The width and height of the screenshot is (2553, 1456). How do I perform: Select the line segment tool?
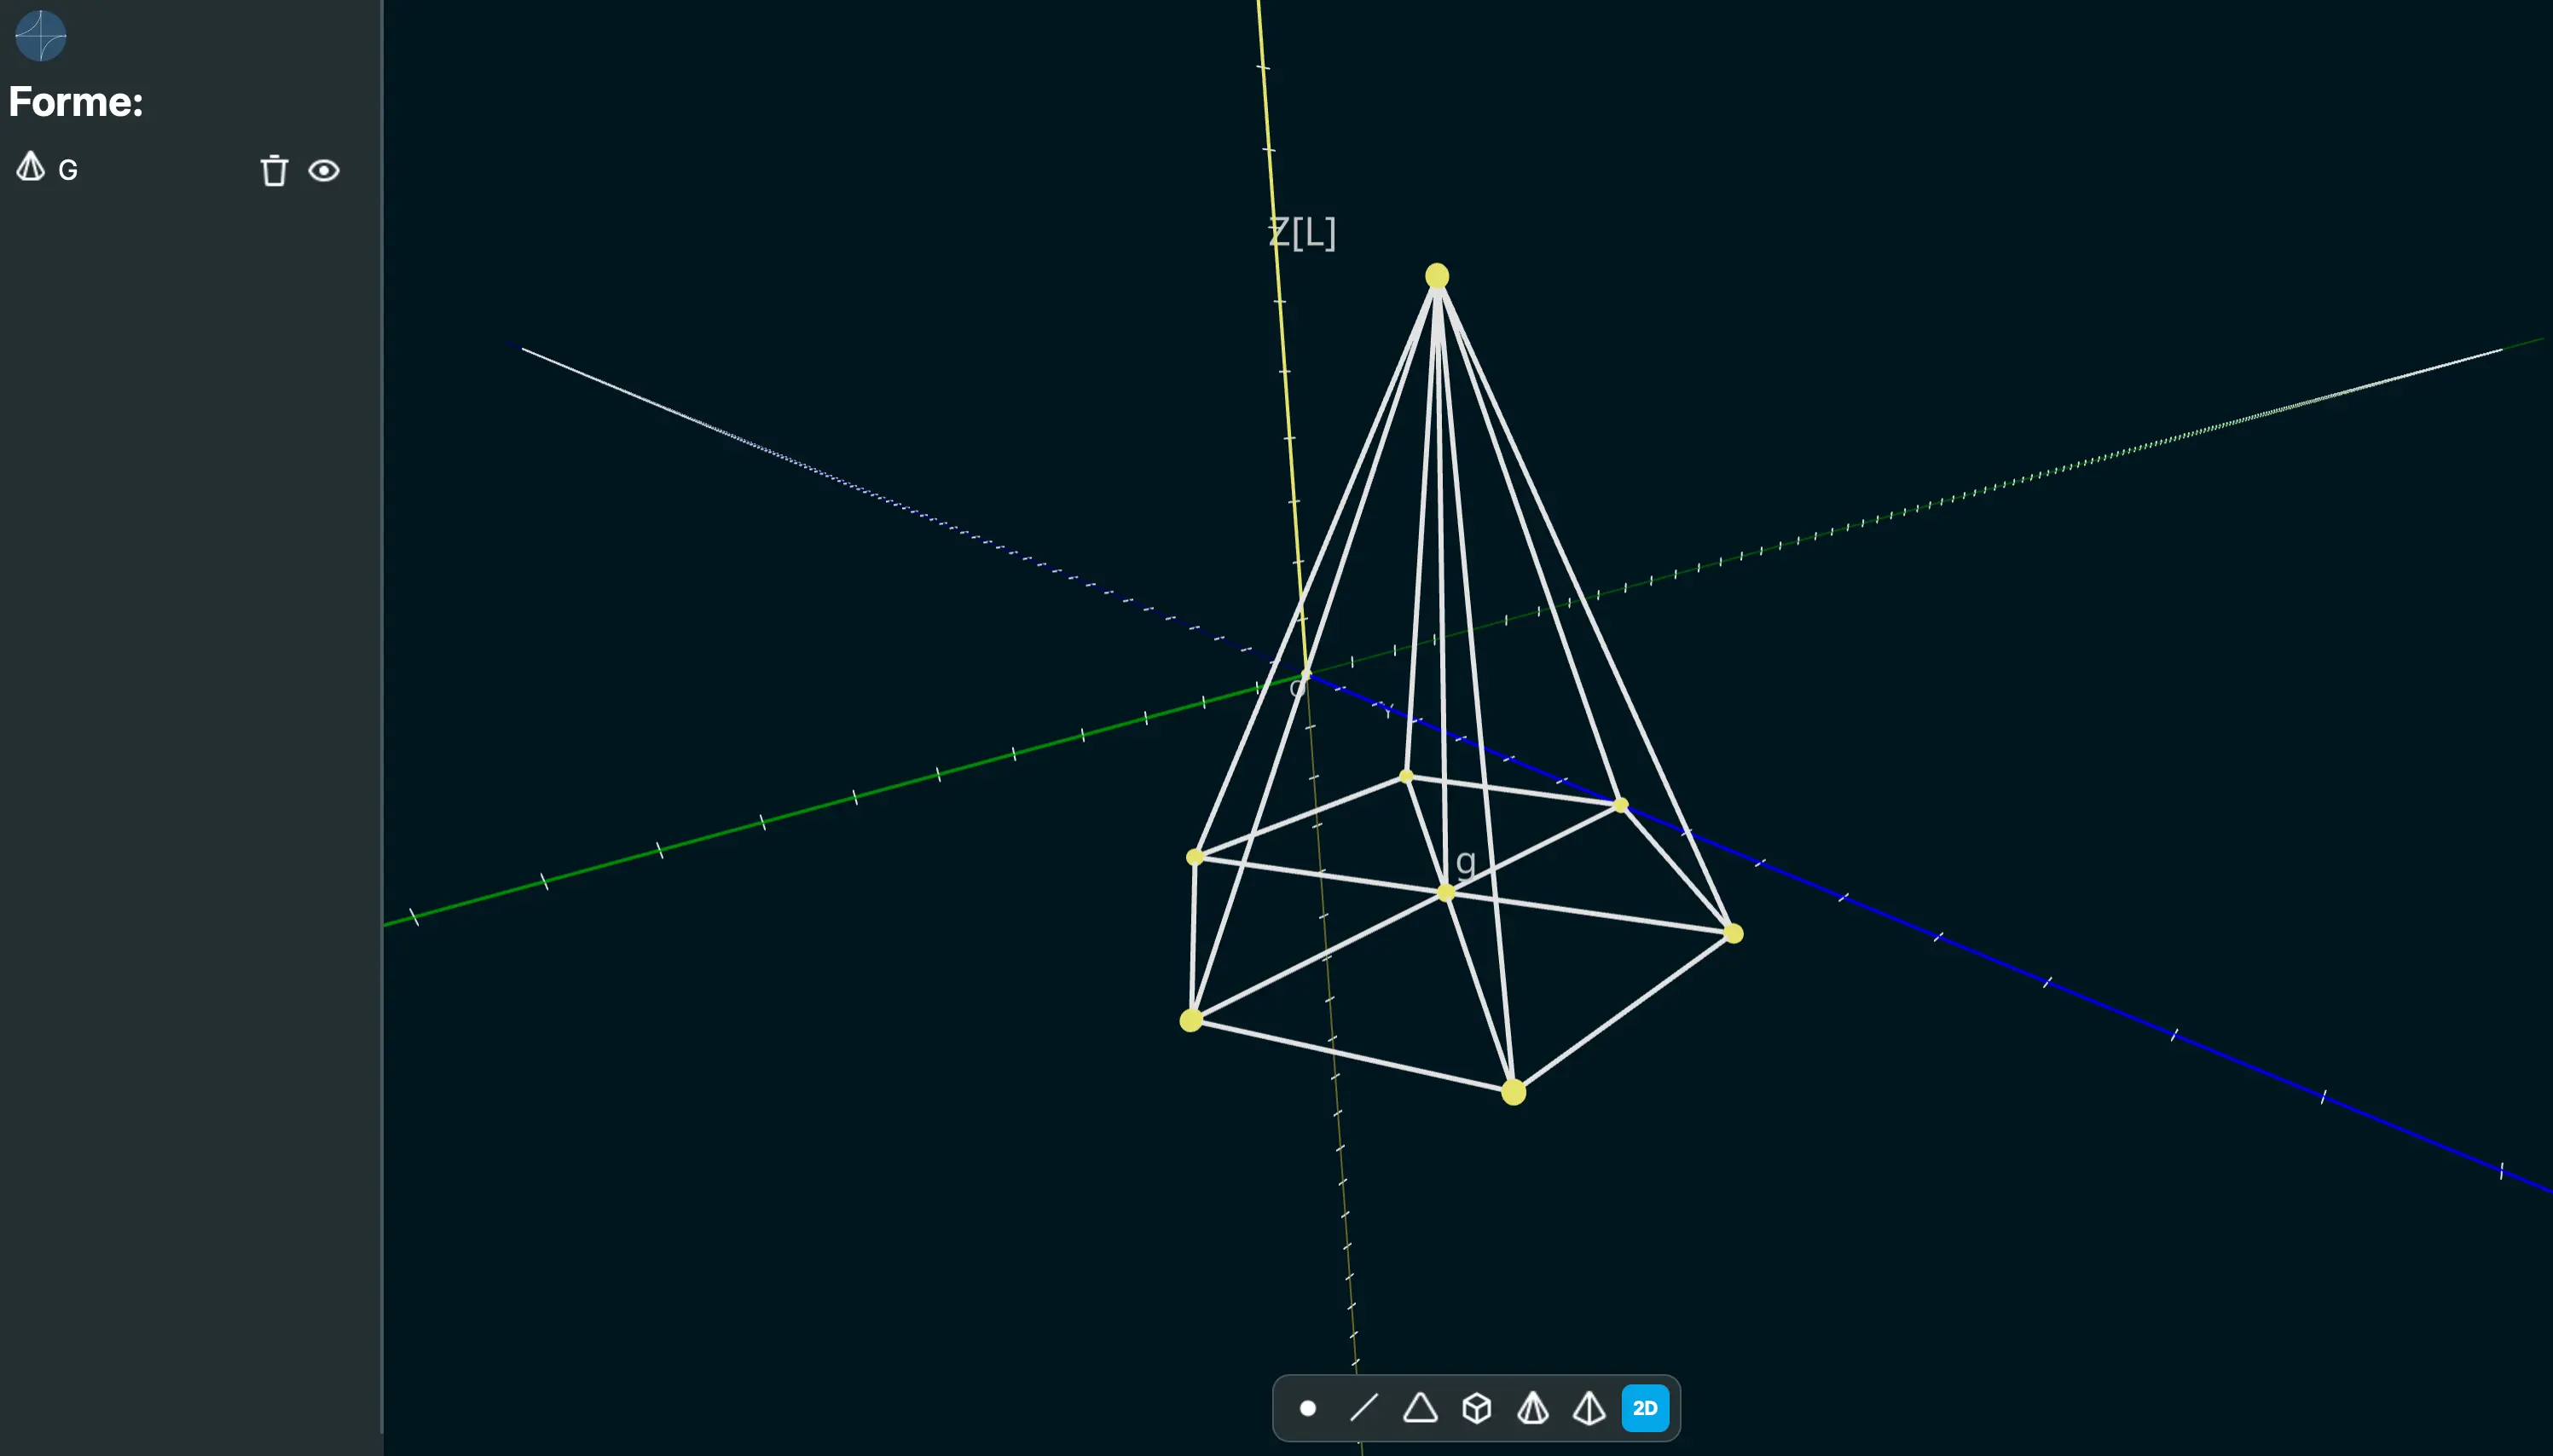click(1366, 1408)
